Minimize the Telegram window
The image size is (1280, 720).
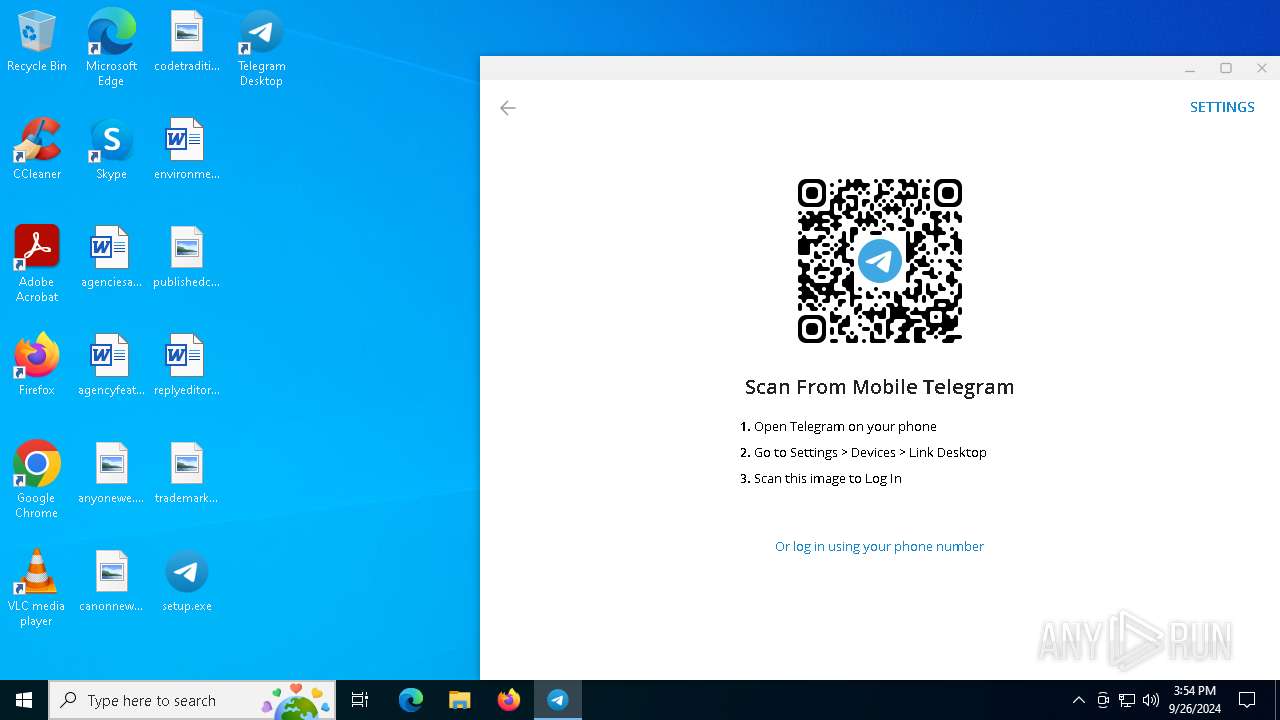pyautogui.click(x=1190, y=68)
